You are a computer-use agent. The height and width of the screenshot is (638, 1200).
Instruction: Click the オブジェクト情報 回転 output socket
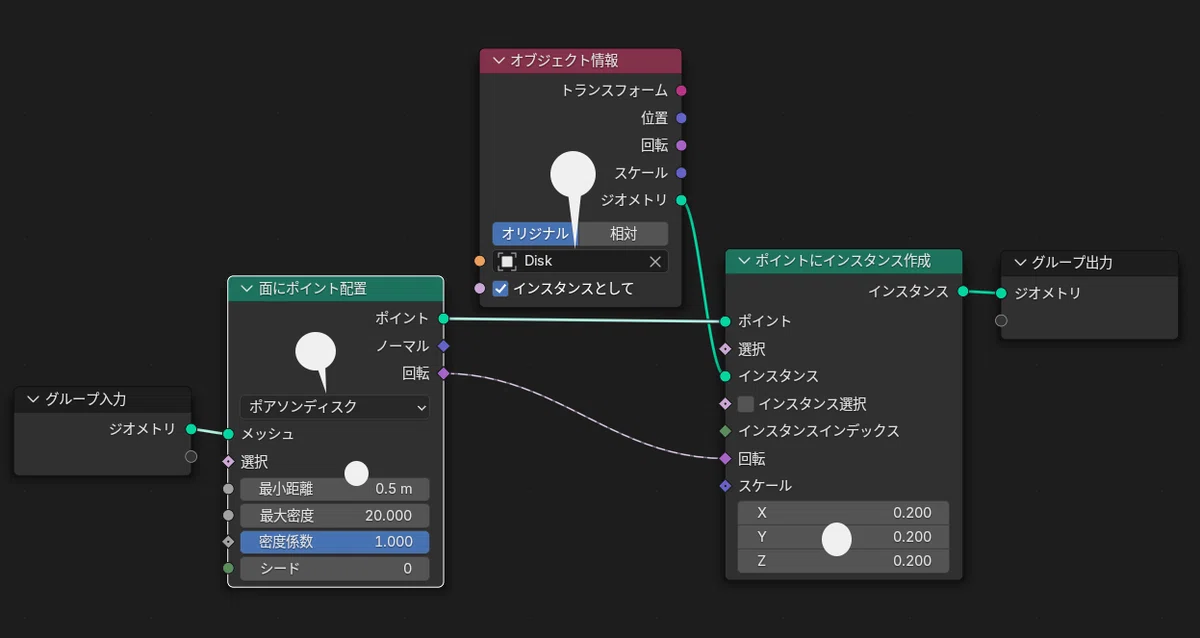(x=681, y=145)
